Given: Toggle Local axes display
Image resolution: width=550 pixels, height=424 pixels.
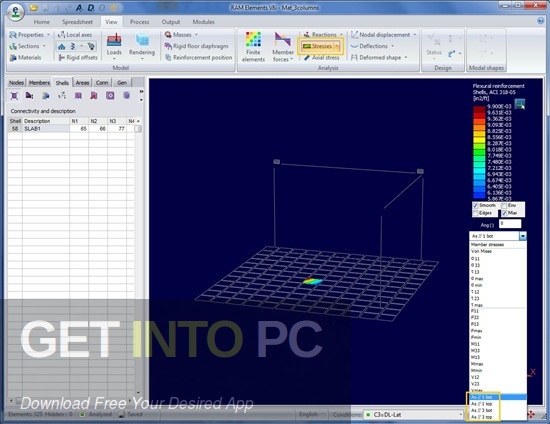Looking at the screenshot, I should tap(75, 35).
